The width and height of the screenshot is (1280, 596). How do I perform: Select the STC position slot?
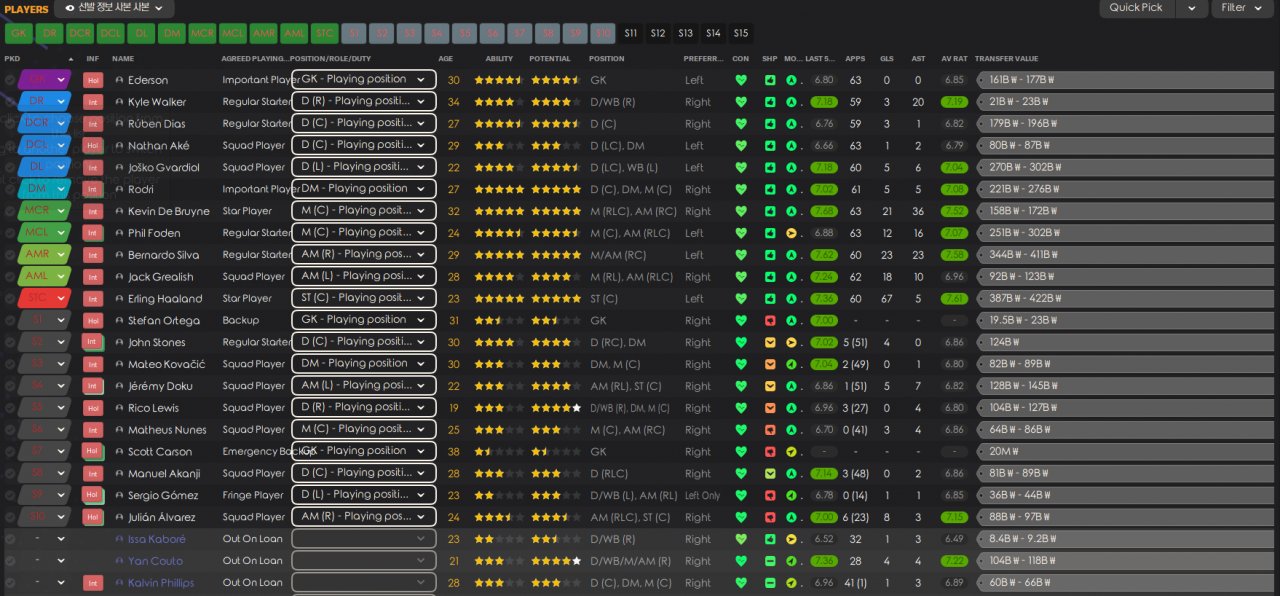click(323, 33)
